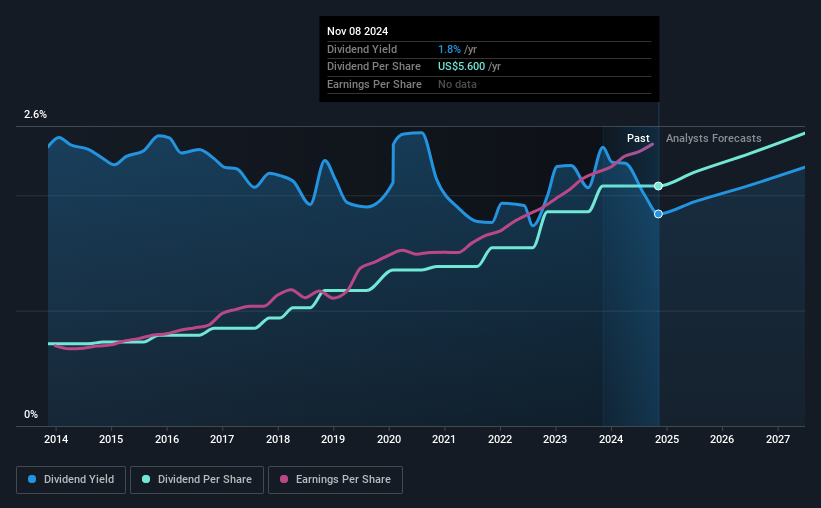Click the tooltip Earnings Per Share row label
The height and width of the screenshot is (508, 821).
[x=374, y=84]
